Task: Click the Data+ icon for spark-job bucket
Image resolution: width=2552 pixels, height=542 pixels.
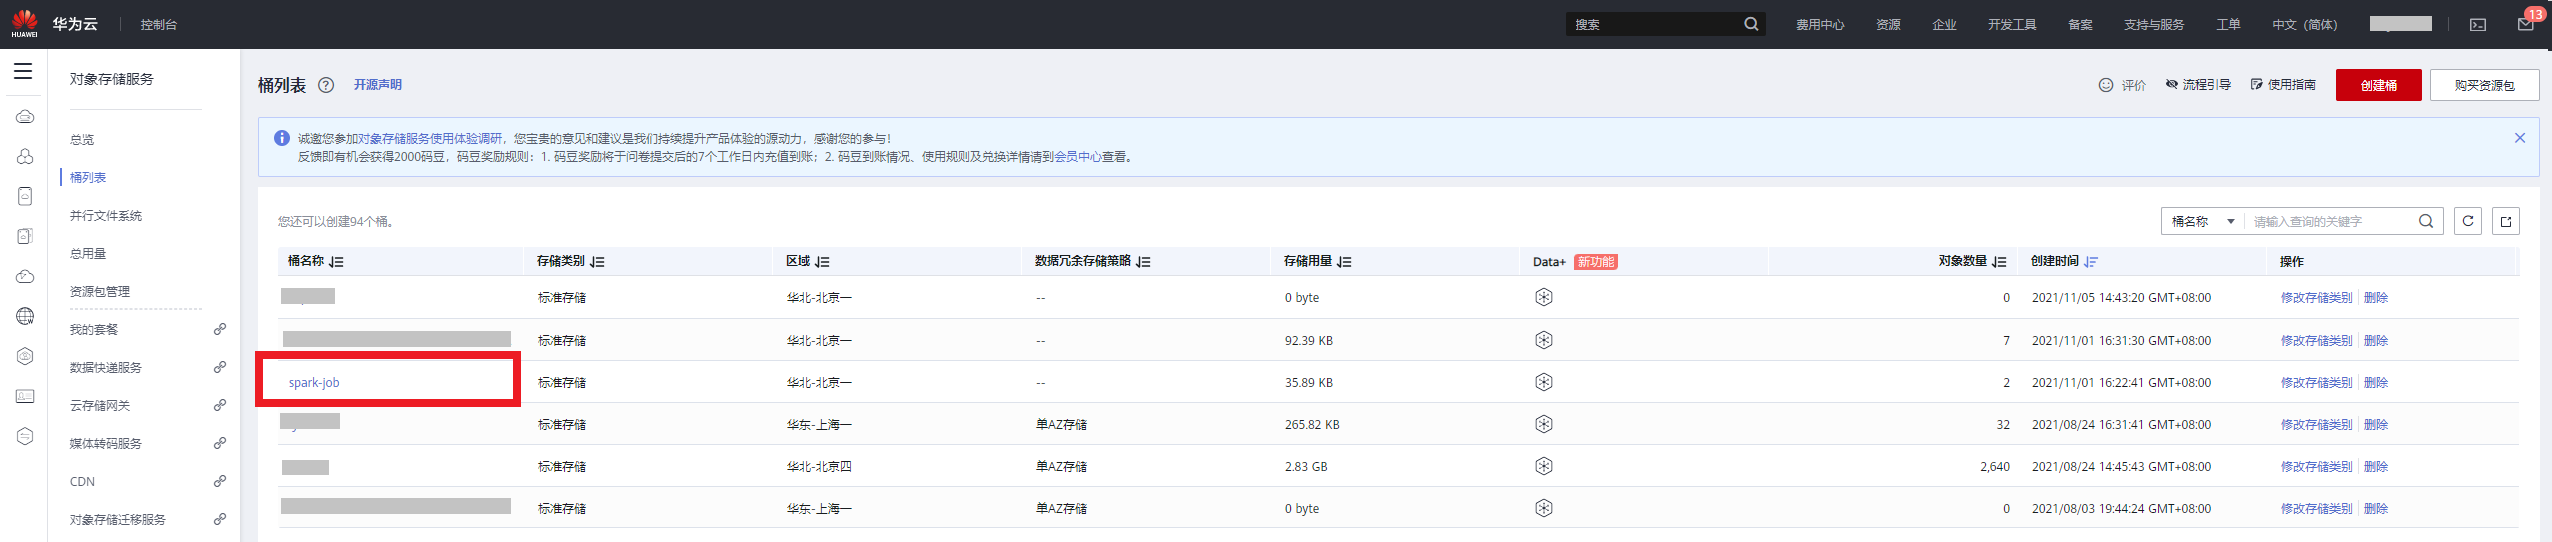Action: [x=1544, y=382]
